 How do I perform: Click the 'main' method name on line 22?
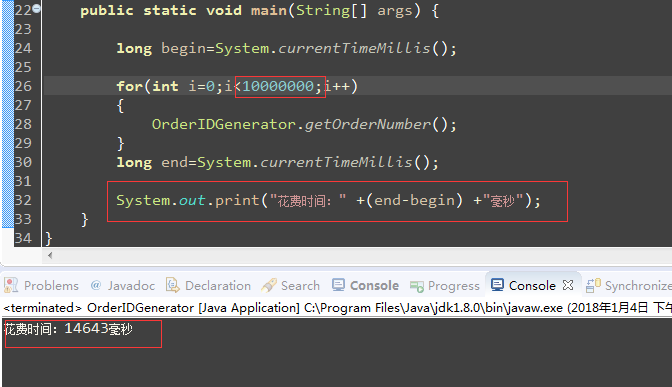pyautogui.click(x=269, y=10)
